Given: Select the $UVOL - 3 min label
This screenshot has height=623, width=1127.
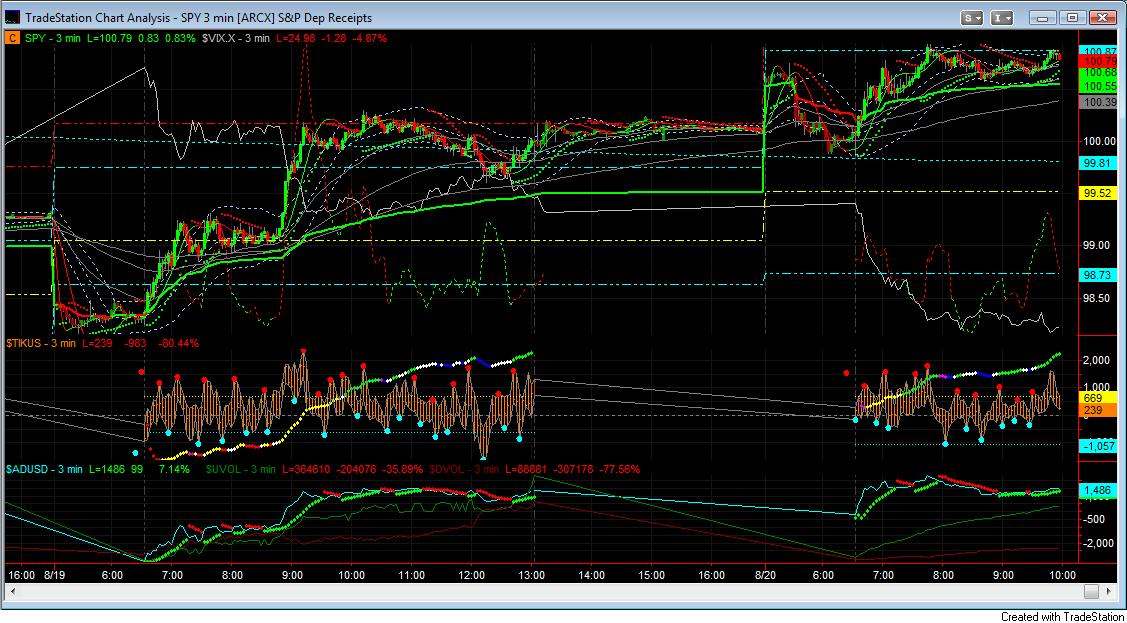Looking at the screenshot, I should pos(241,469).
